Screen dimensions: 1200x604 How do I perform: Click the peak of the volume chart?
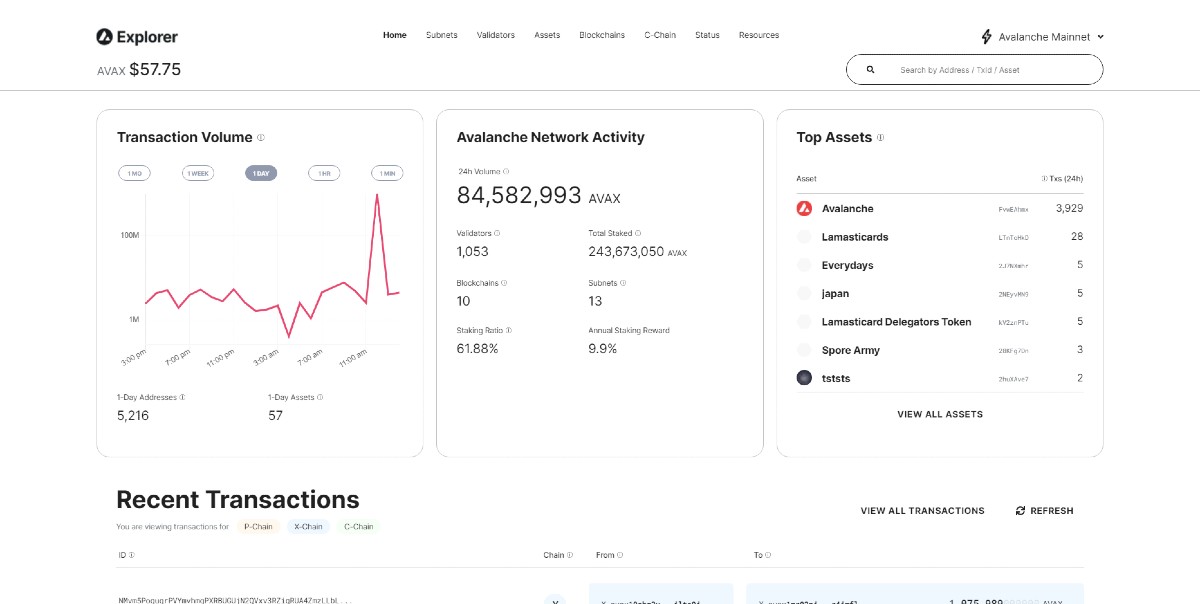[377, 194]
